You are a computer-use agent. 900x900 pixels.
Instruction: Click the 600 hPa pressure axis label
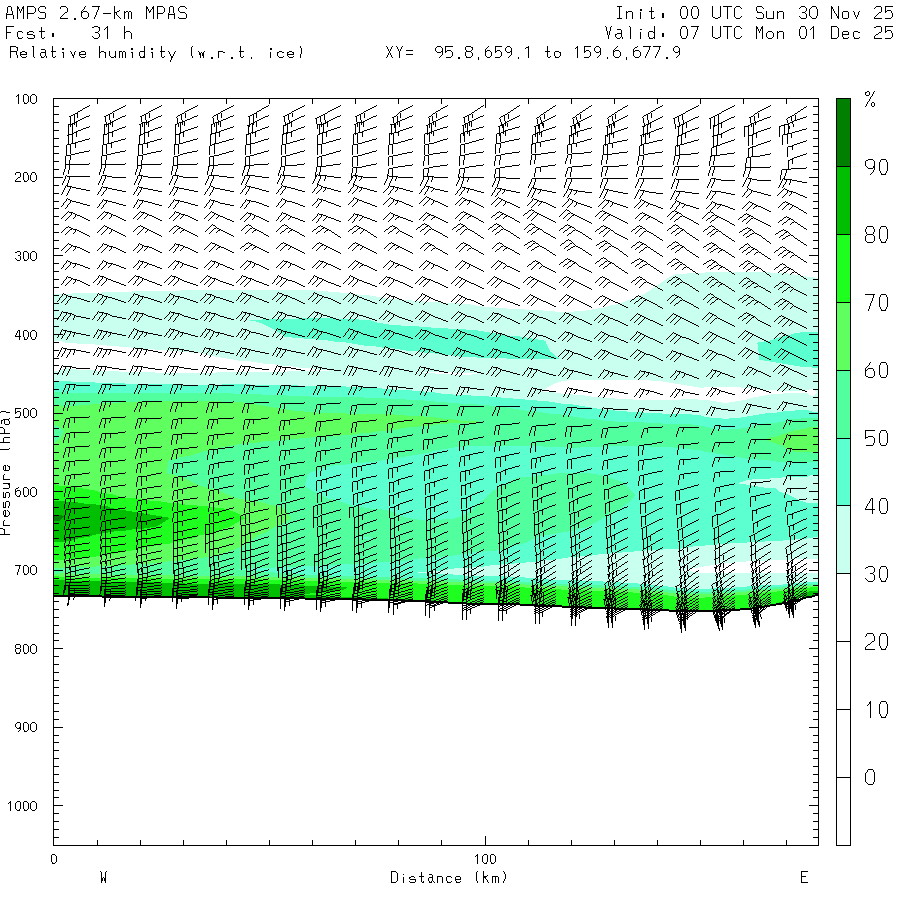click(26, 492)
